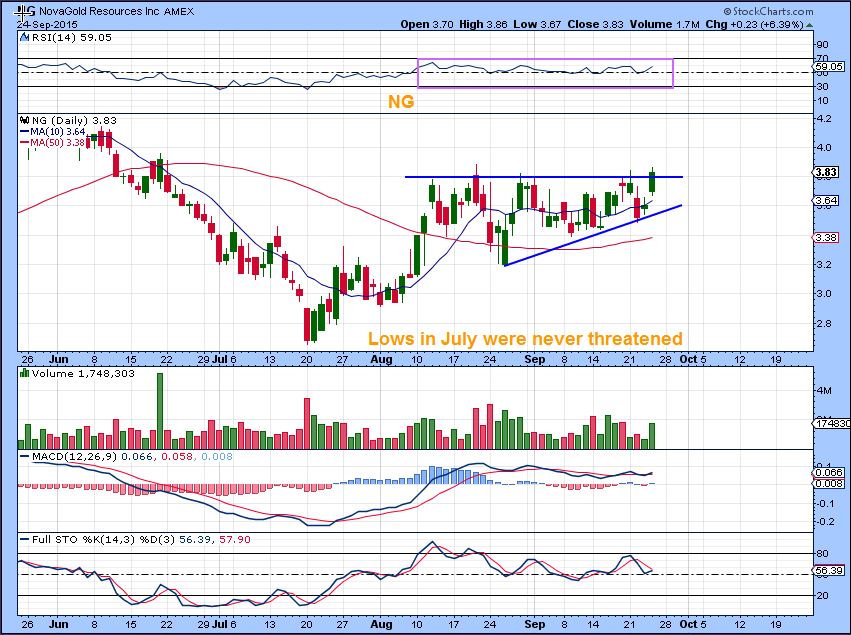Click the 3.38 moving average tag on price axis
The height and width of the screenshot is (635, 851).
point(827,238)
